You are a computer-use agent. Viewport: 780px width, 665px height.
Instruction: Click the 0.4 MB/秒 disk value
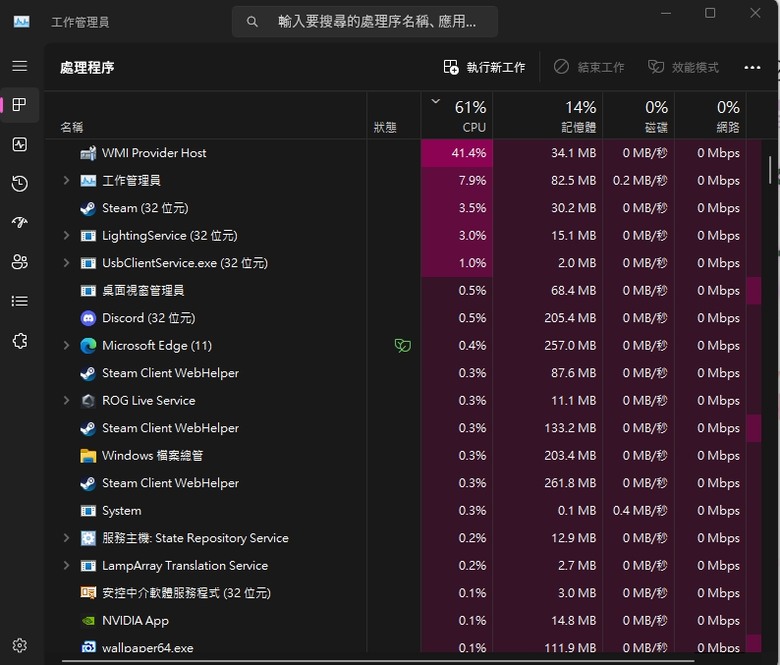point(640,510)
